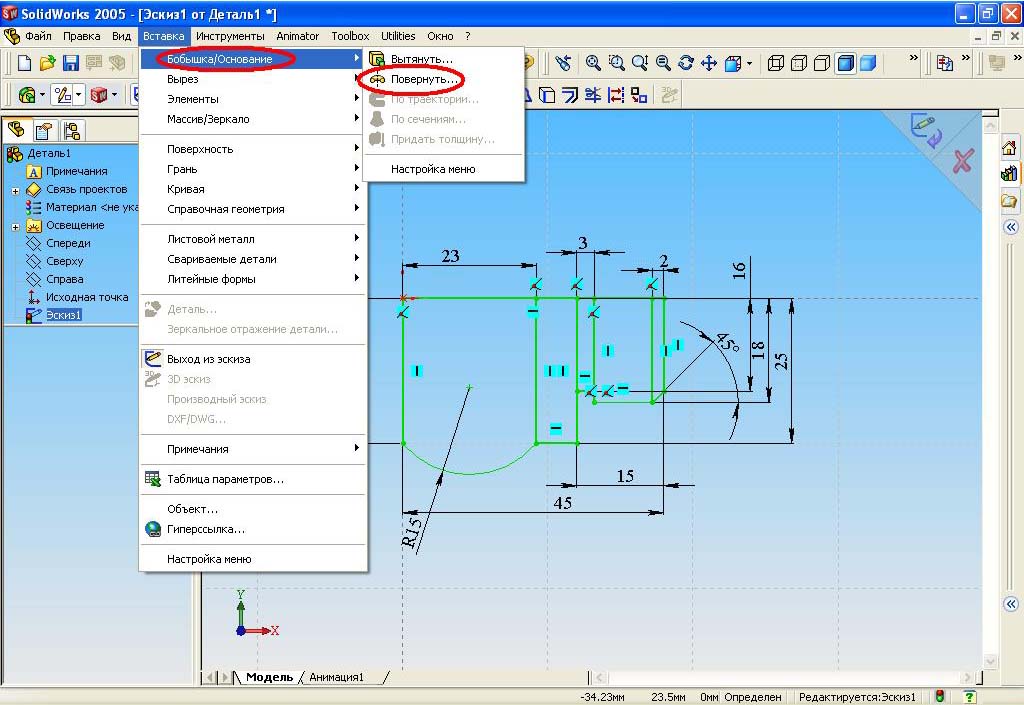This screenshot has width=1024, height=705.
Task: Open the File Explorer folder icon in right pane
Action: [1010, 200]
